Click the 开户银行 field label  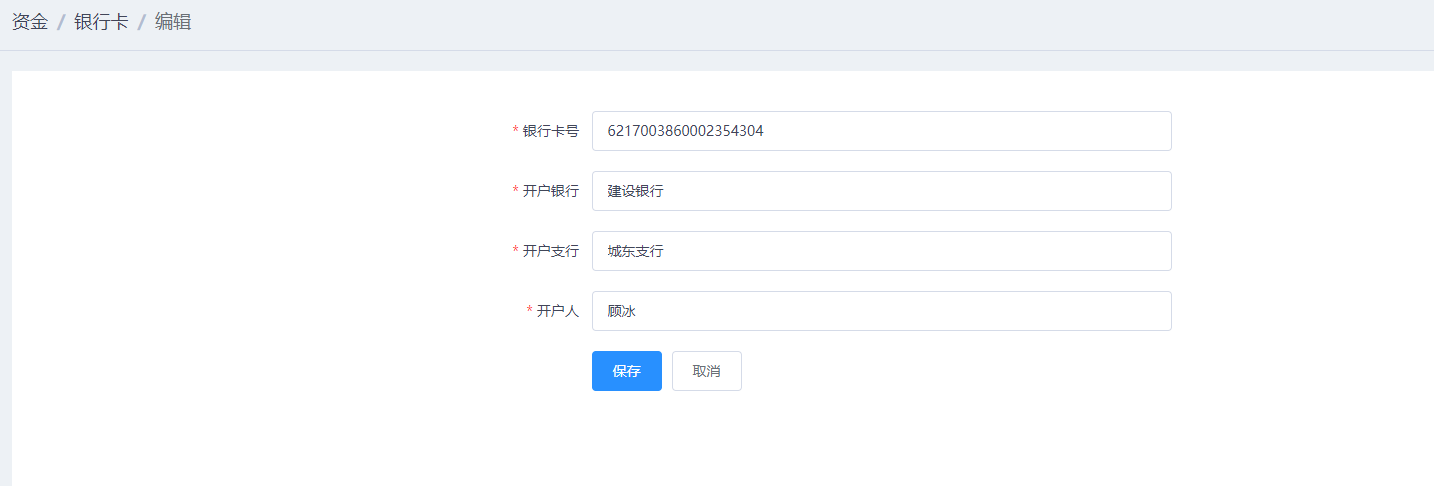click(x=550, y=191)
